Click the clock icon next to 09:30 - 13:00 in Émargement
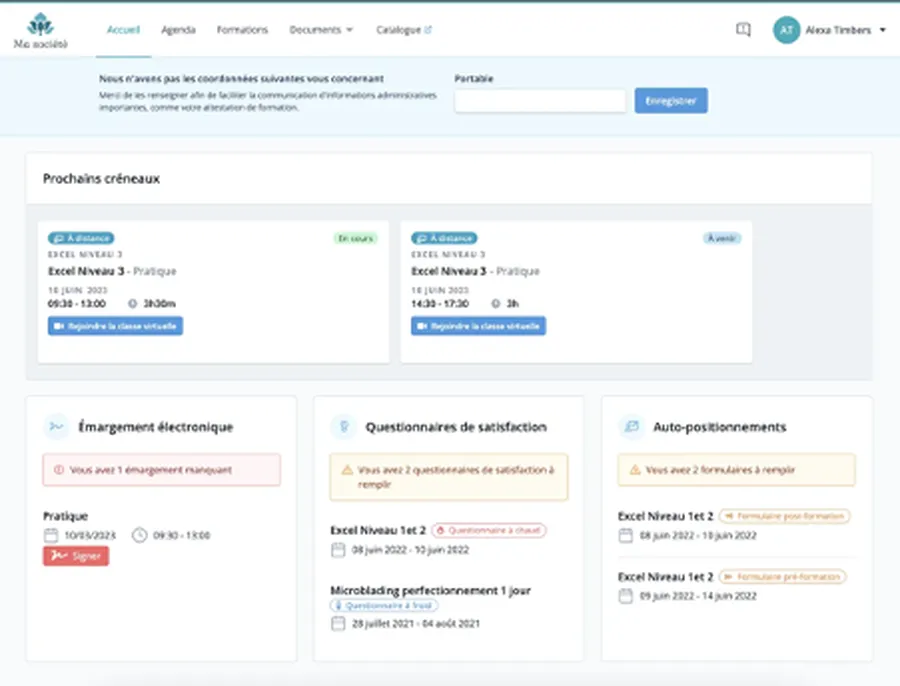Viewport: 900px width, 686px height. tap(139, 535)
